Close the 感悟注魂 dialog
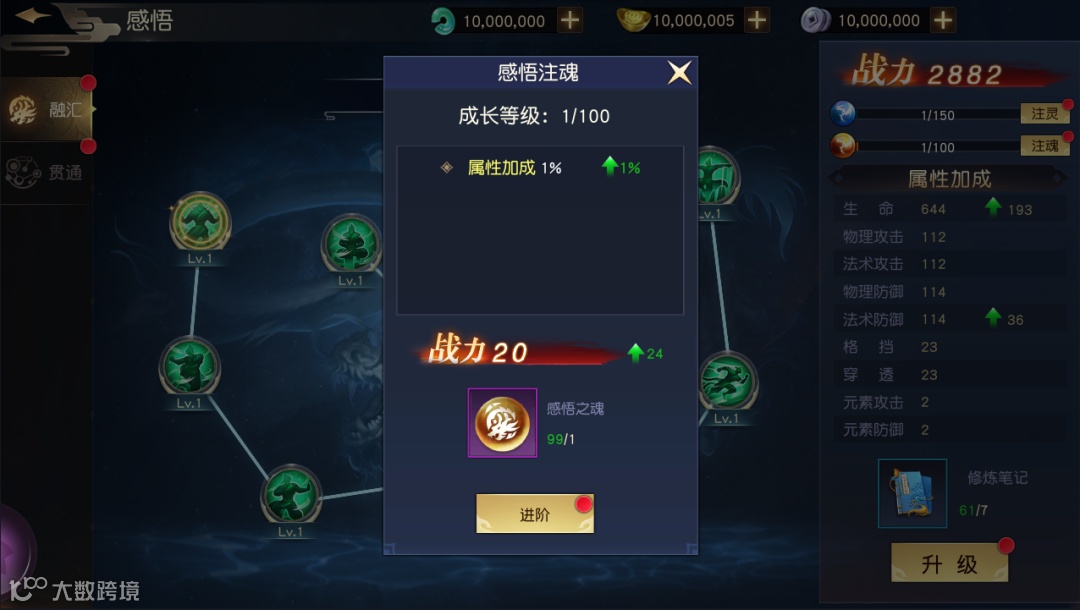 [679, 72]
